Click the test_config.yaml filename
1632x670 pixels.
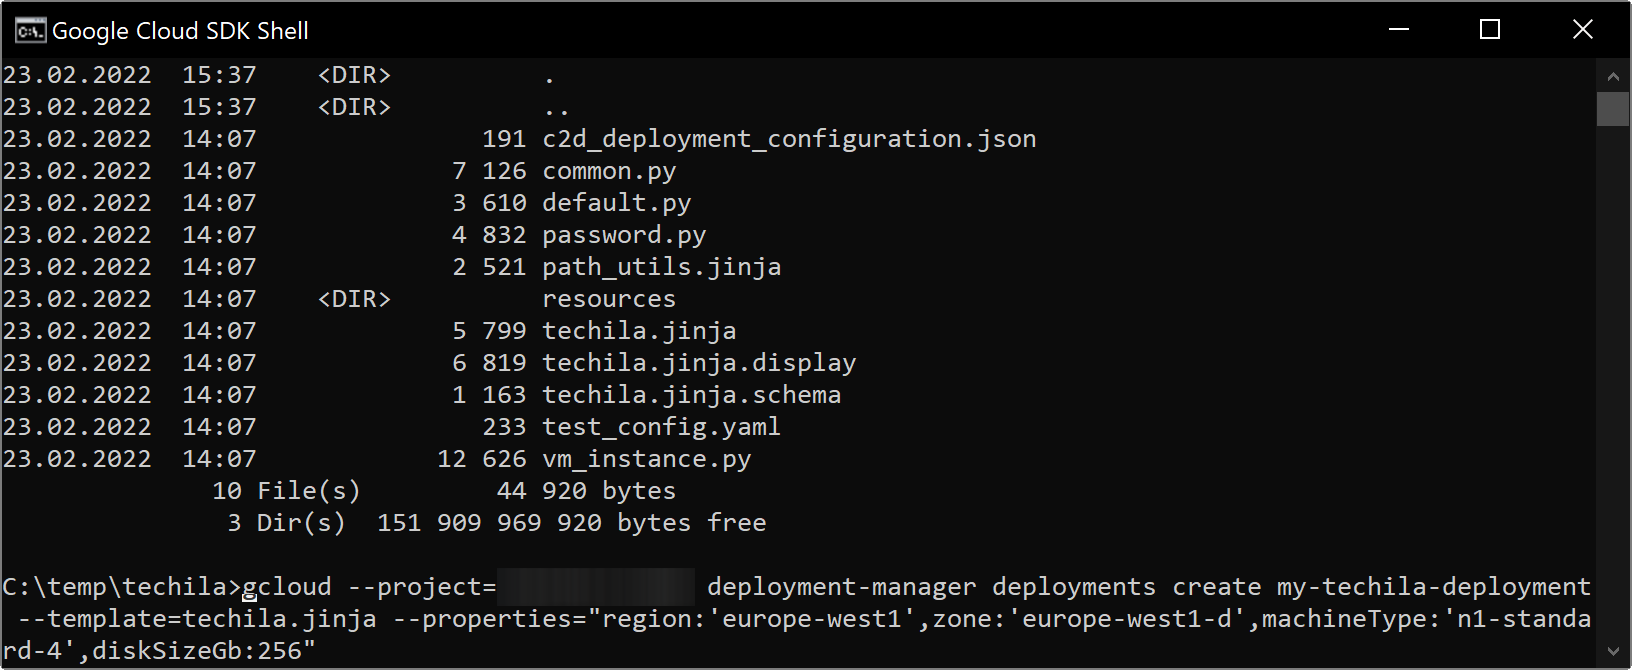(661, 427)
